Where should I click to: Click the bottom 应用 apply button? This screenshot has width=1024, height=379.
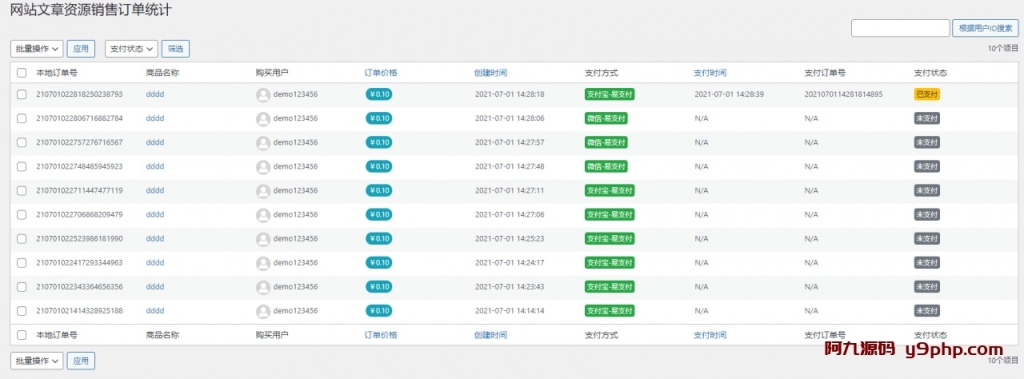(x=81, y=361)
